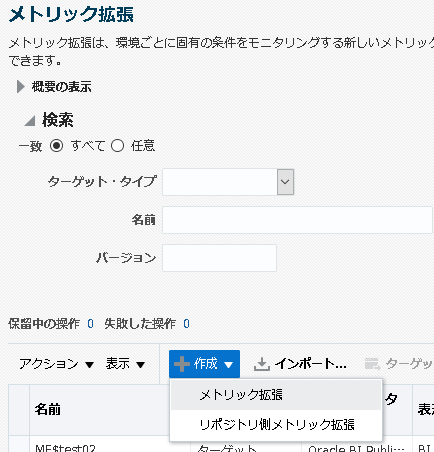Click the 名前 column header

point(48,409)
